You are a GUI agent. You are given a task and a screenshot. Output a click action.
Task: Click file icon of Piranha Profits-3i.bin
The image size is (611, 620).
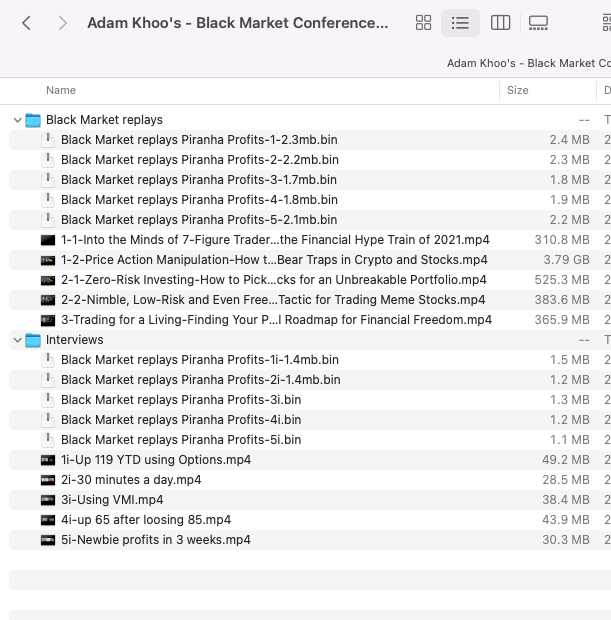(48, 400)
